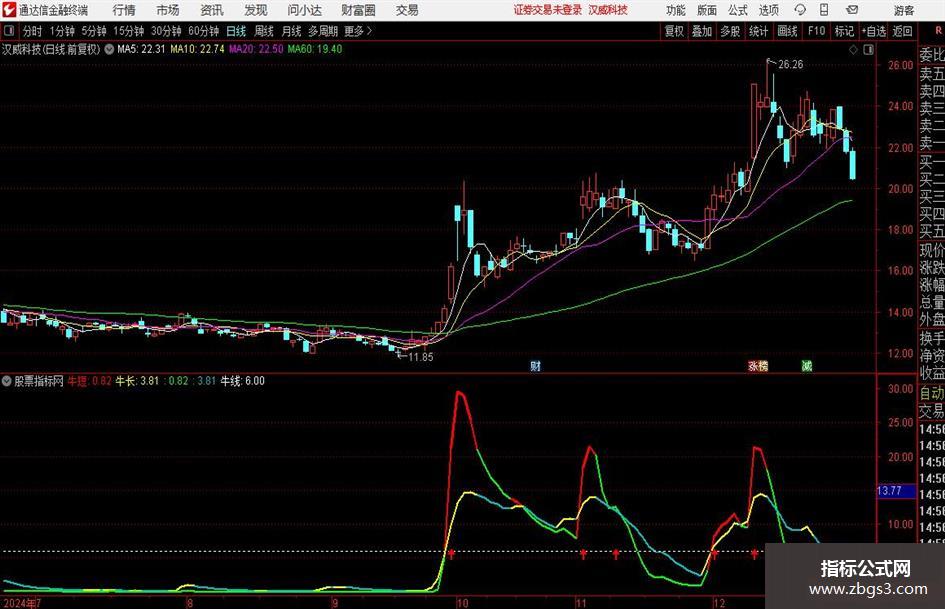The width and height of the screenshot is (945, 609).
Task: Click the 标记 mark button
Action: (x=844, y=31)
